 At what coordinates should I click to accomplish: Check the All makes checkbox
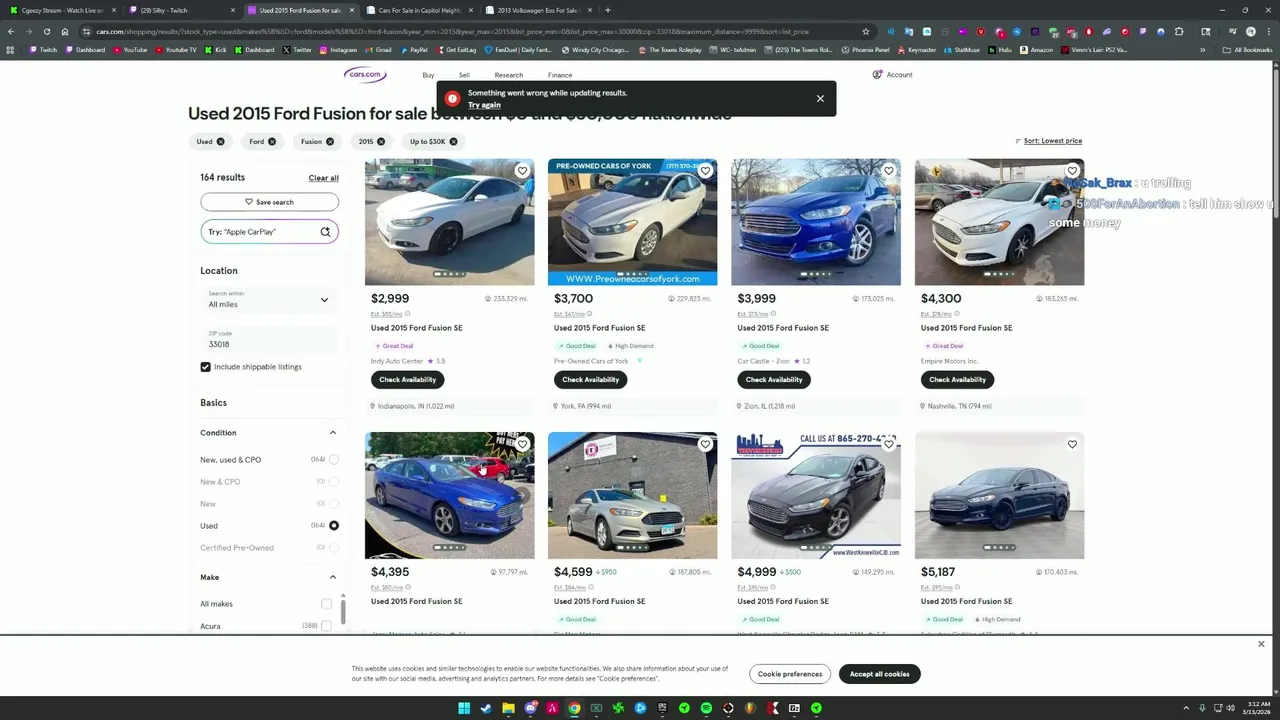[326, 604]
